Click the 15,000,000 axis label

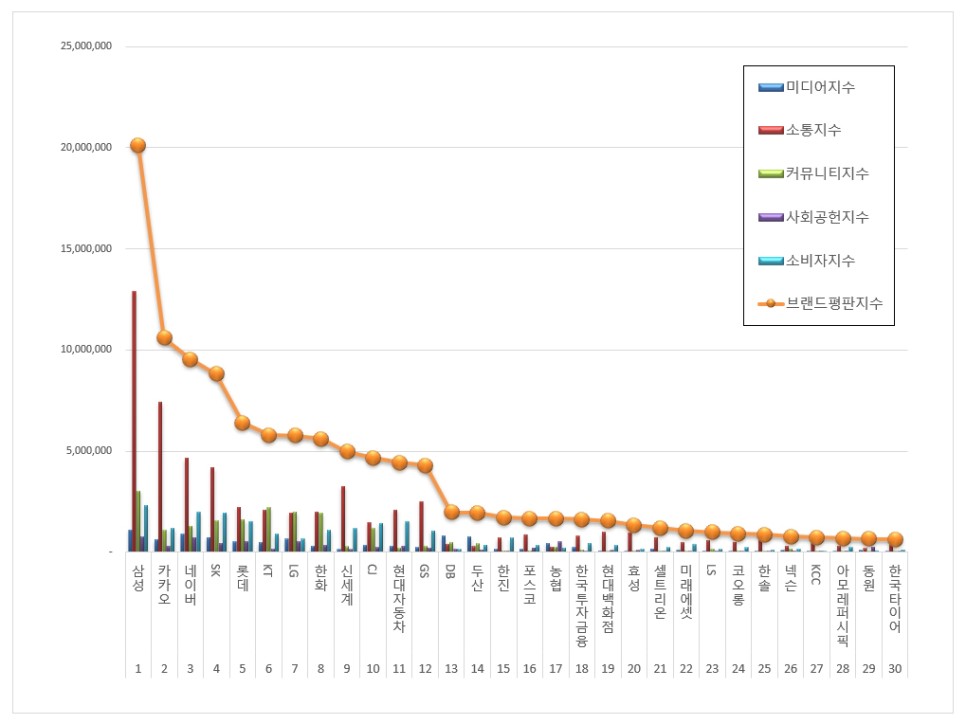tap(86, 249)
